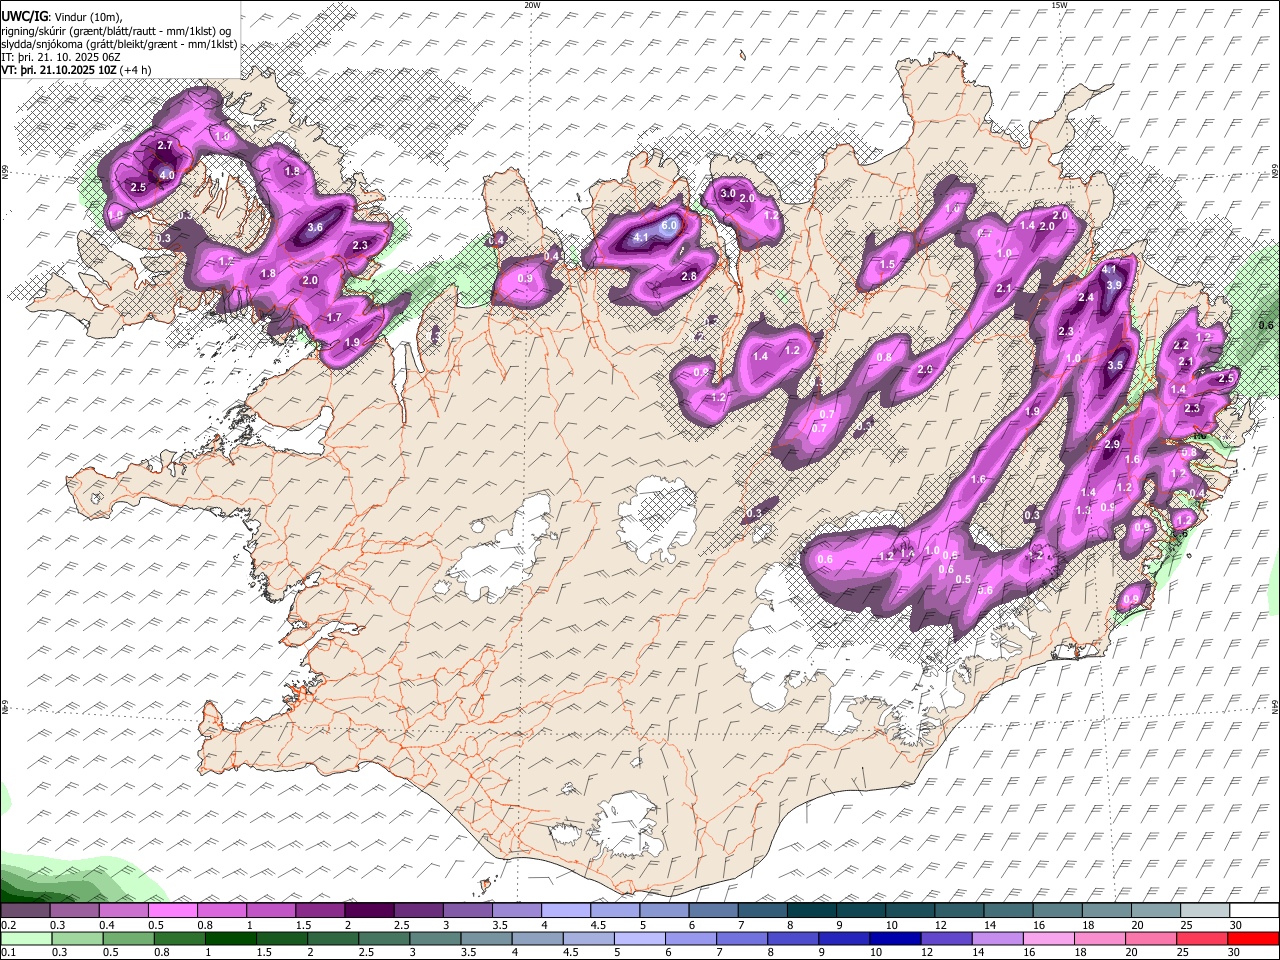Click the crimson 25–30 swatch, lower scale
The width and height of the screenshot is (1280, 960).
1202,939
